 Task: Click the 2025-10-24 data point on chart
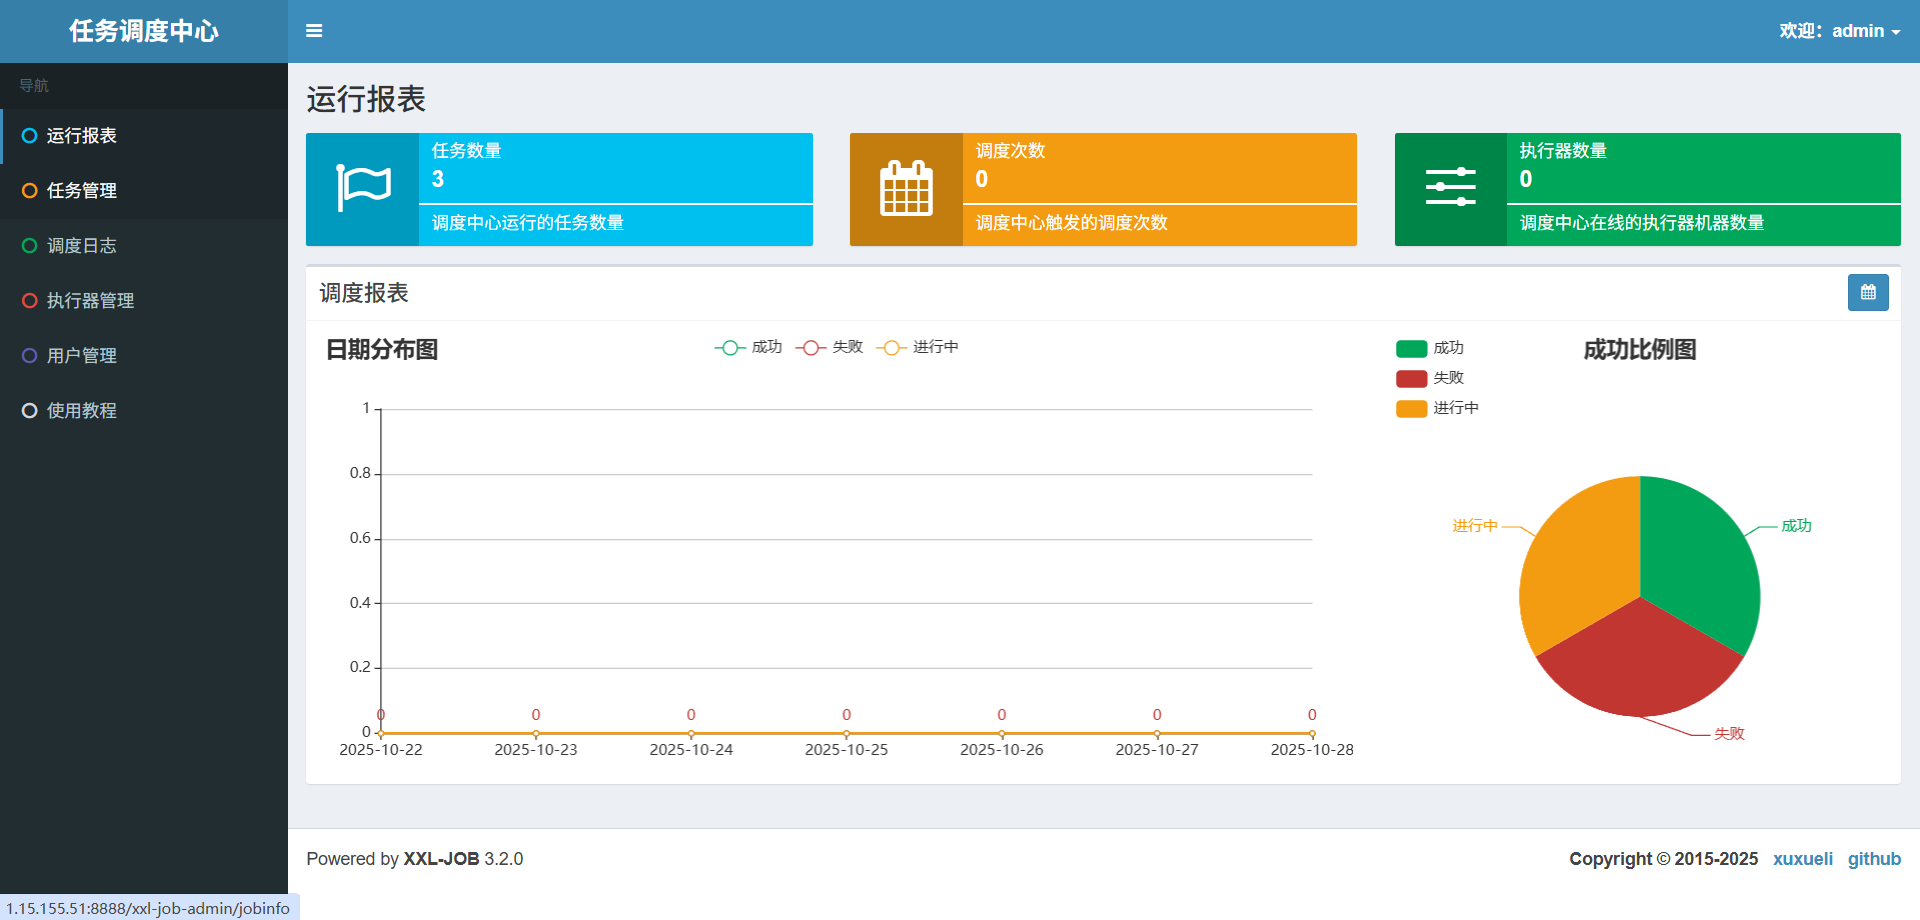tap(691, 734)
